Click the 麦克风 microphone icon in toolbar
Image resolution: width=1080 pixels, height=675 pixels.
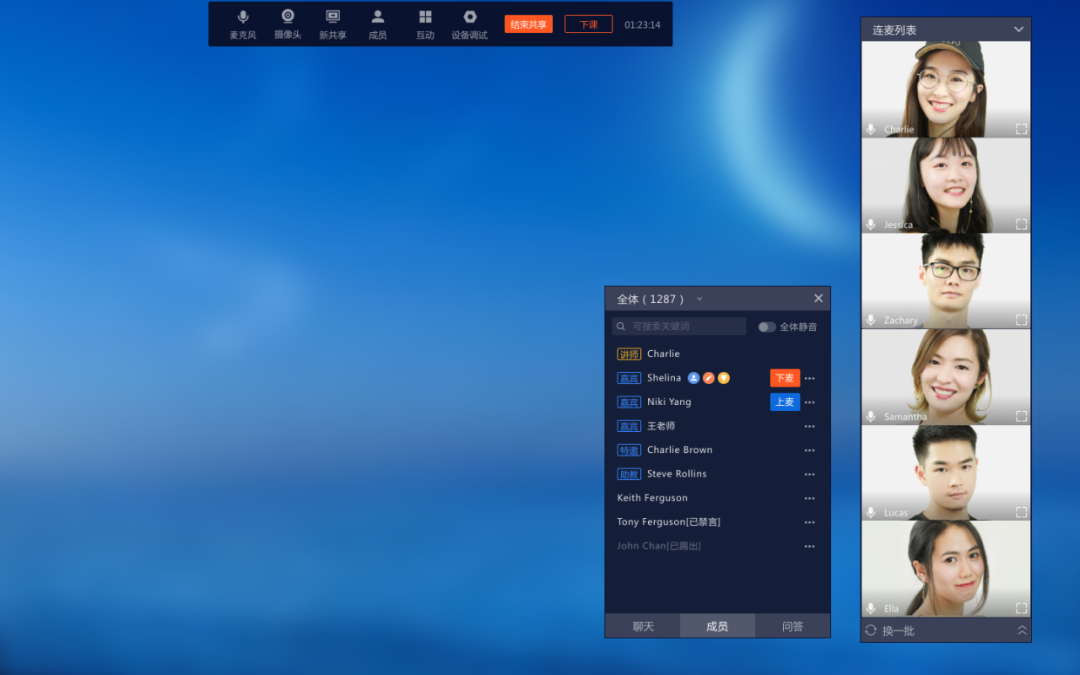tap(242, 17)
